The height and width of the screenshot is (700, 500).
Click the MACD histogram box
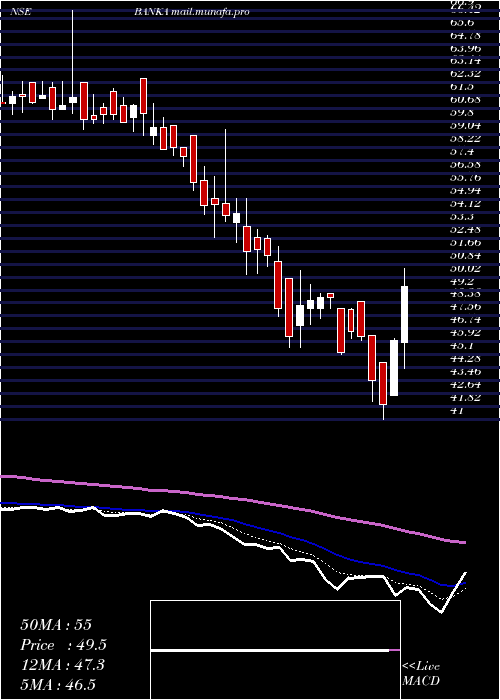click(x=275, y=650)
